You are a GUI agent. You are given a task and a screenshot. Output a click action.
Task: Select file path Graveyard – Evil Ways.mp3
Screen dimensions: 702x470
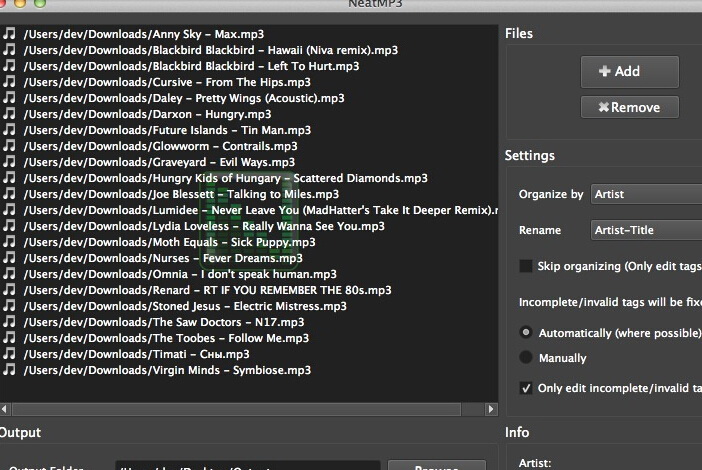(159, 162)
